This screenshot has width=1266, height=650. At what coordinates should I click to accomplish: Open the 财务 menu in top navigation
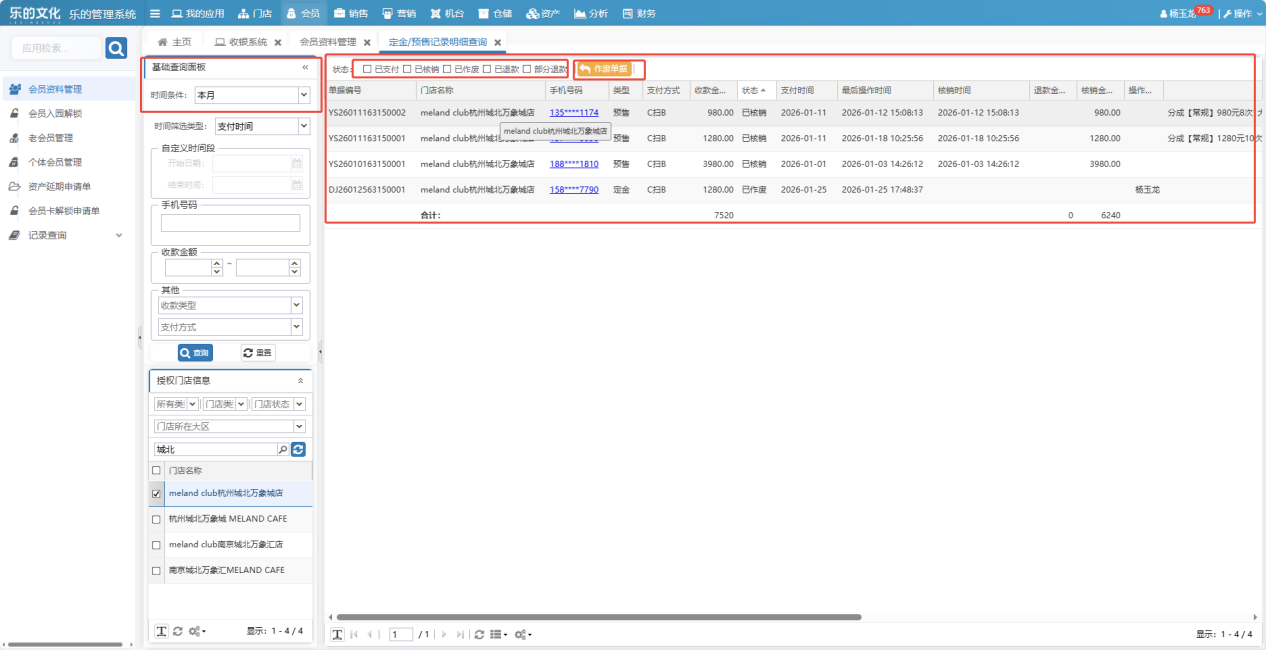coord(639,14)
